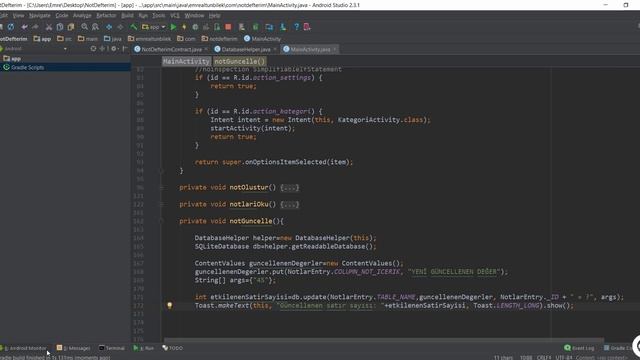Image resolution: width=640 pixels, height=360 pixels.
Task: Open the Analyze menu
Action: (82, 16)
